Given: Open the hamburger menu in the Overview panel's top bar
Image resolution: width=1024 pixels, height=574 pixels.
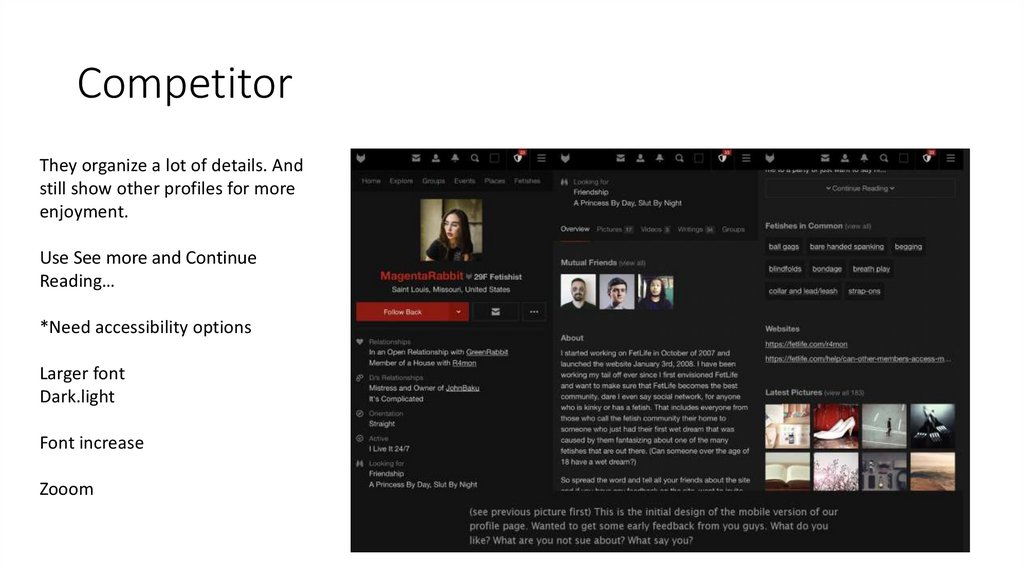Looking at the screenshot, I should click(x=746, y=158).
